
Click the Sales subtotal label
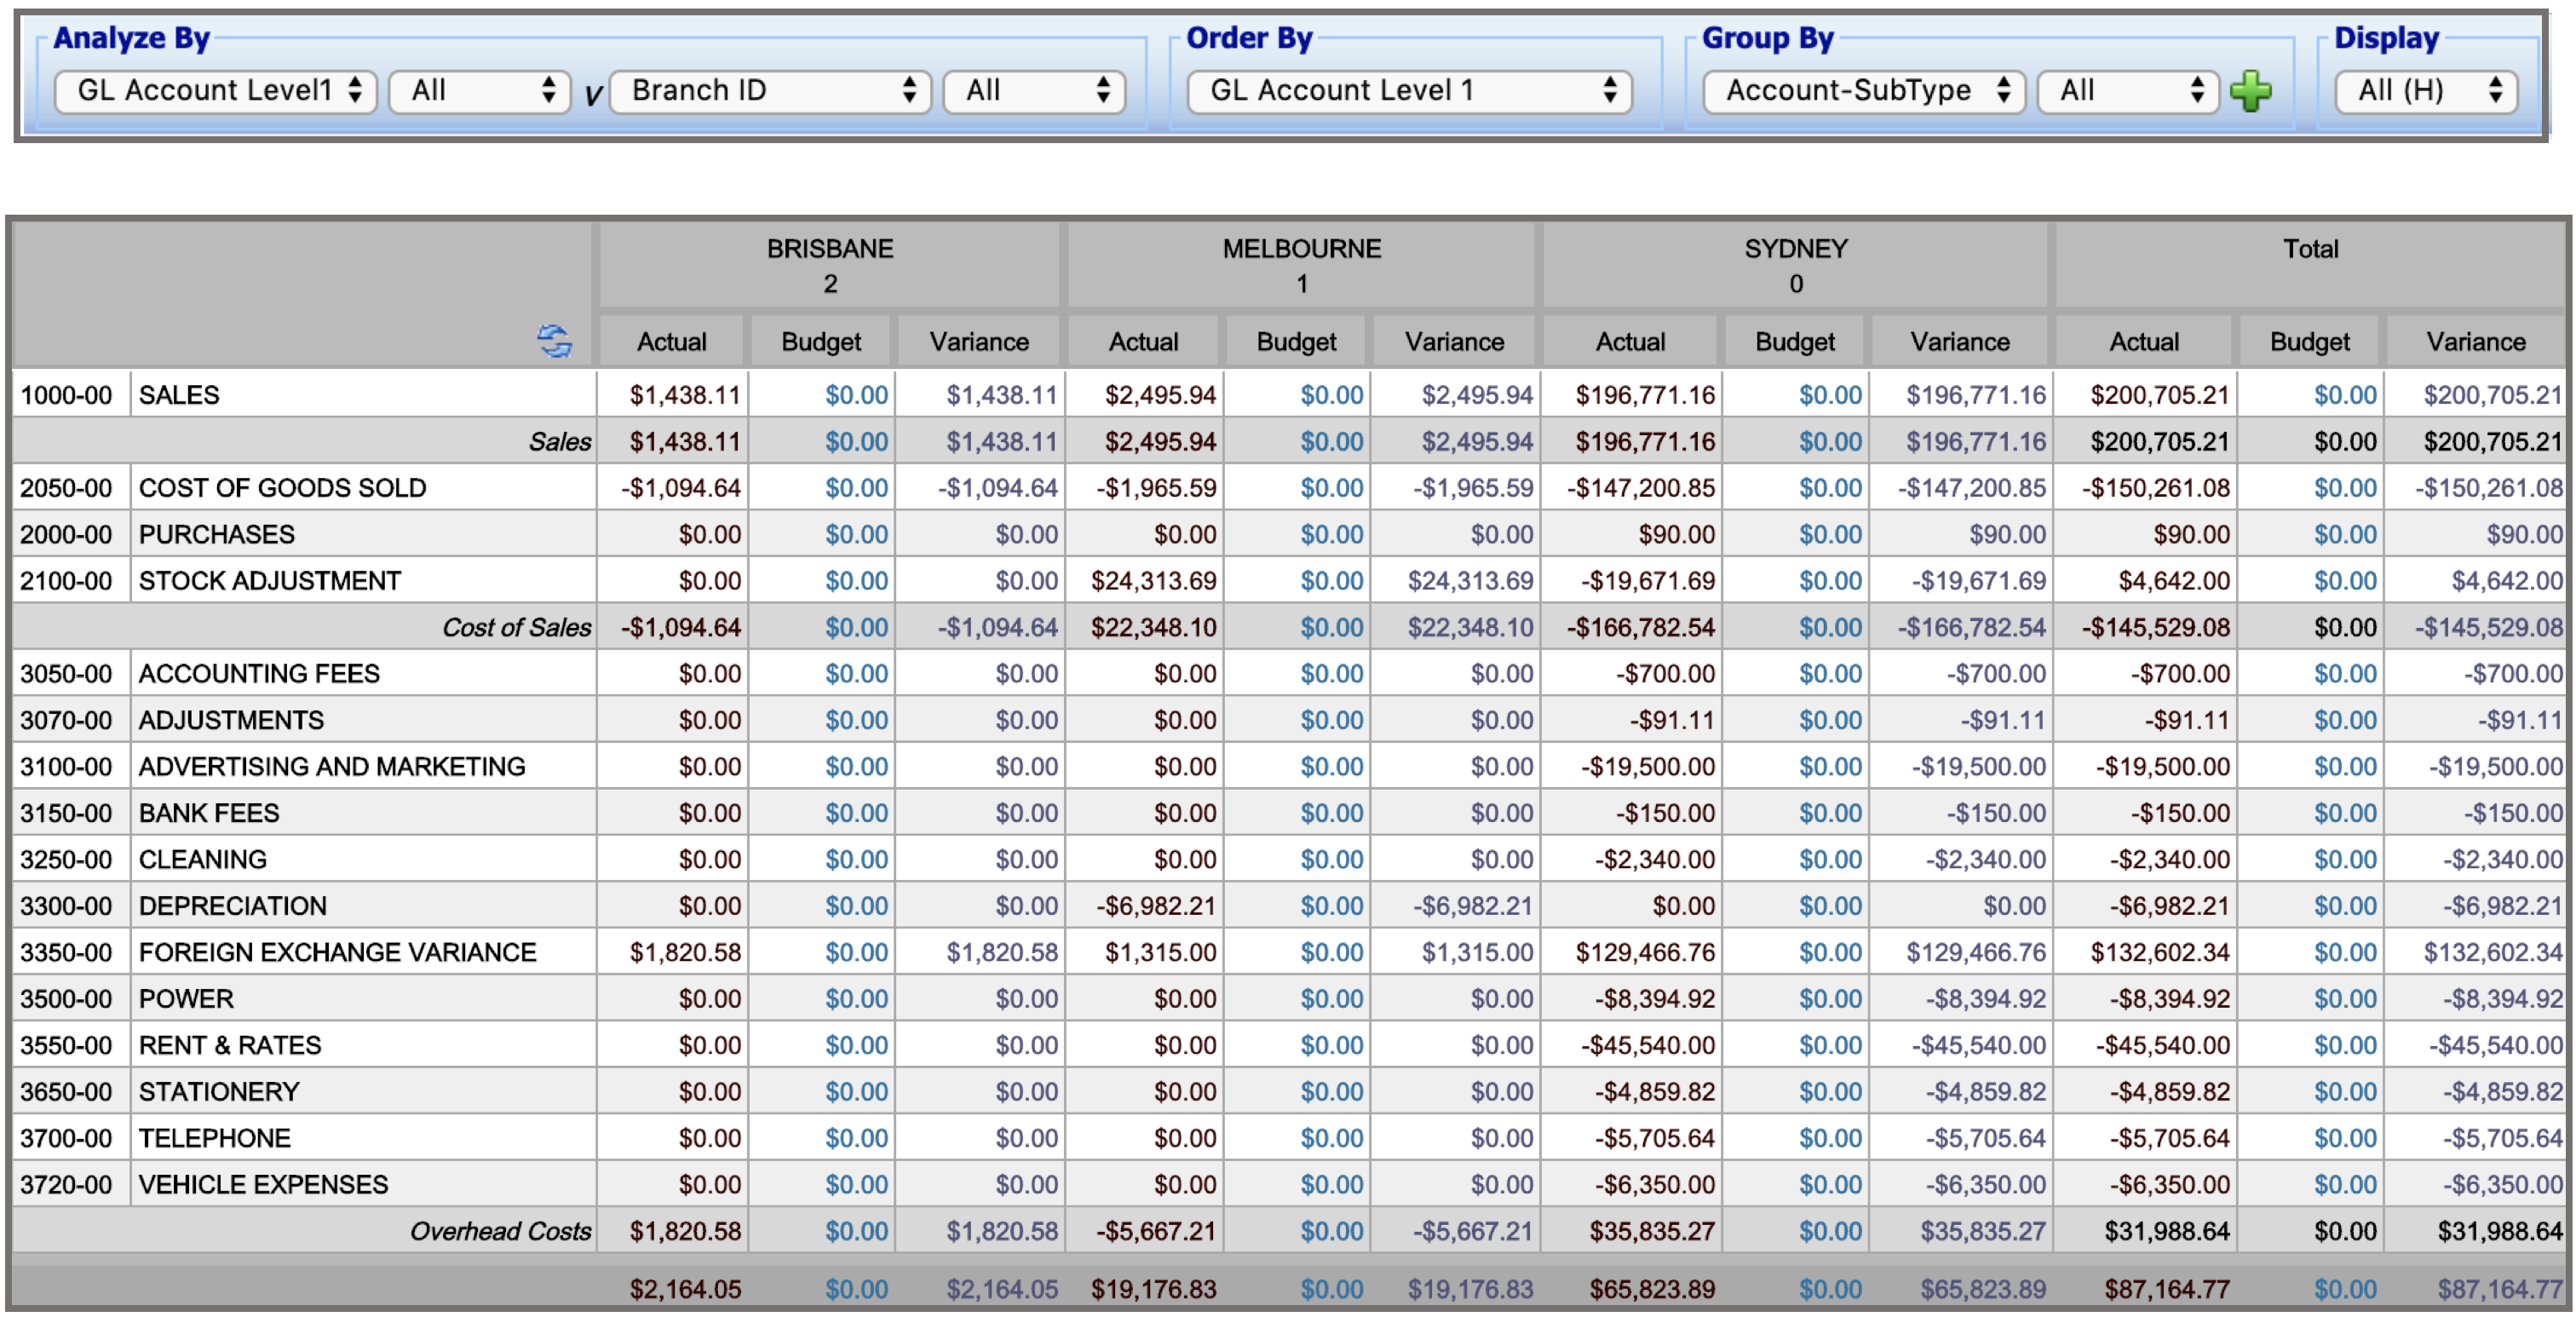click(560, 442)
